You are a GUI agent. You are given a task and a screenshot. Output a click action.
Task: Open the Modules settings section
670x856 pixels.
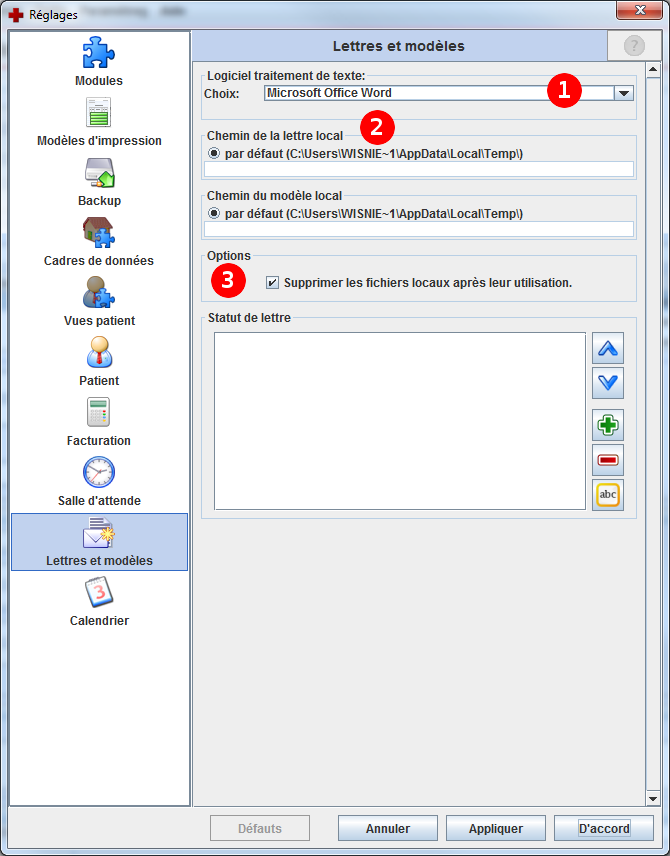99,53
